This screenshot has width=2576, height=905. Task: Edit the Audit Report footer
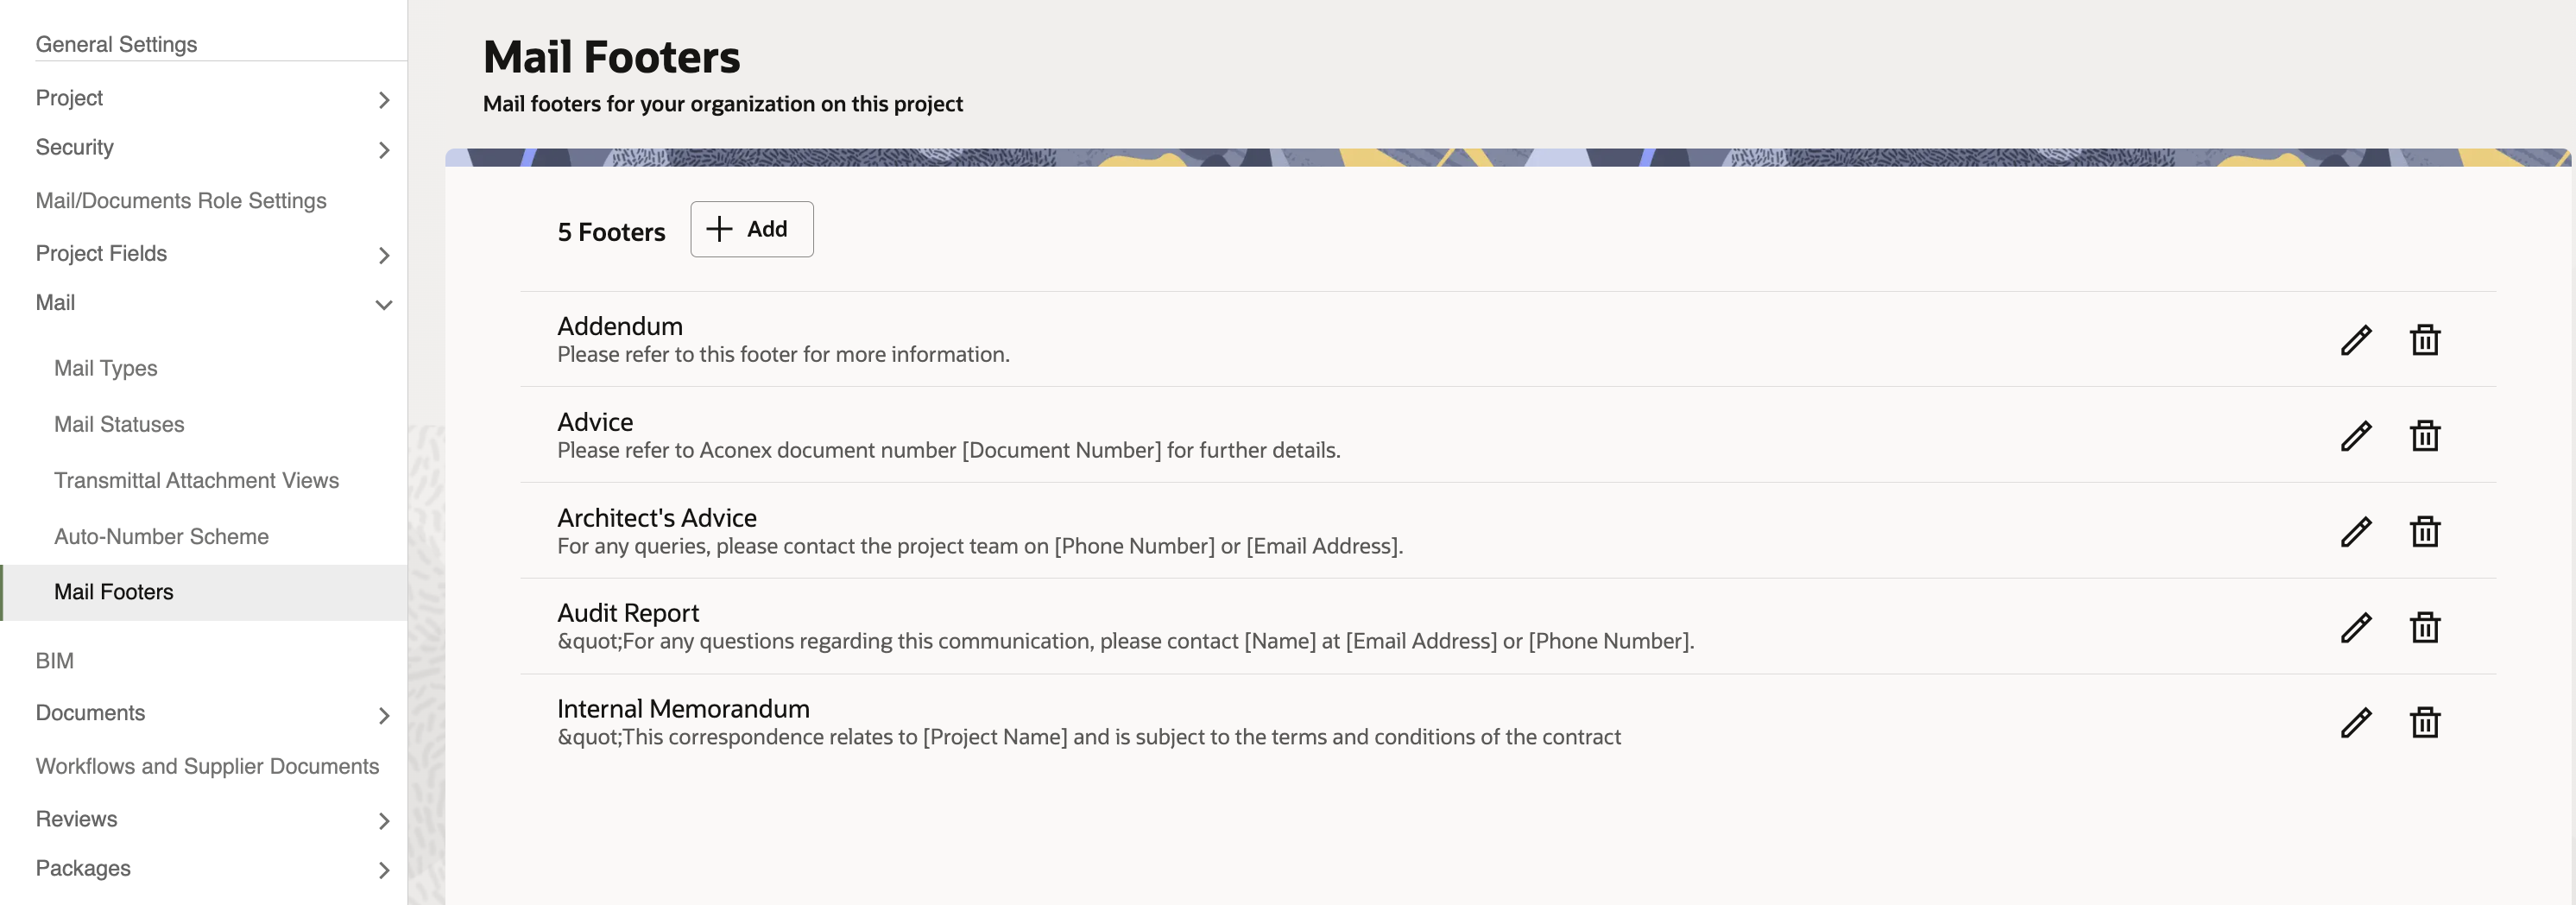click(x=2356, y=627)
